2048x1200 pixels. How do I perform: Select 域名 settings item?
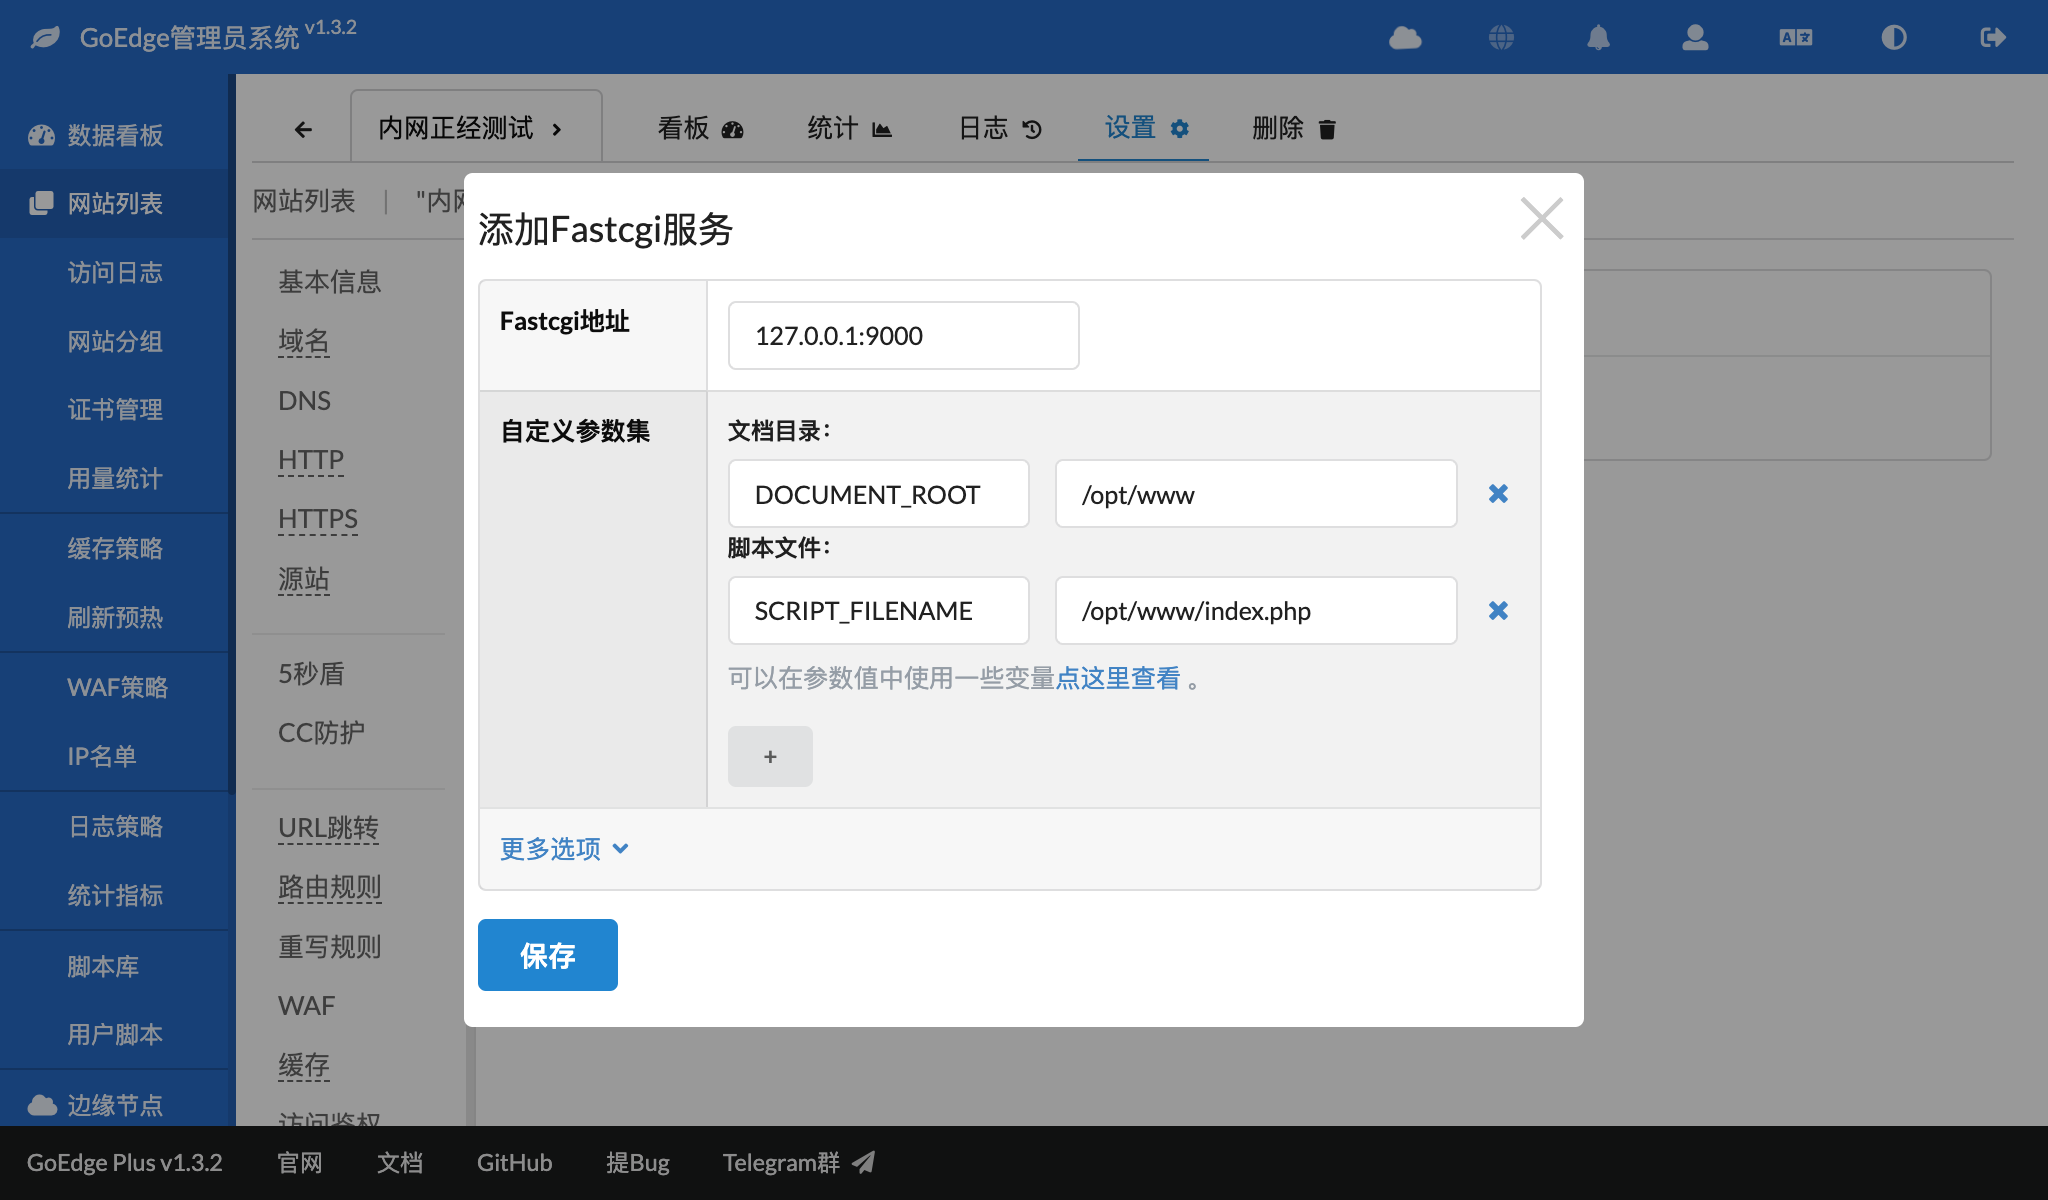[x=304, y=341]
